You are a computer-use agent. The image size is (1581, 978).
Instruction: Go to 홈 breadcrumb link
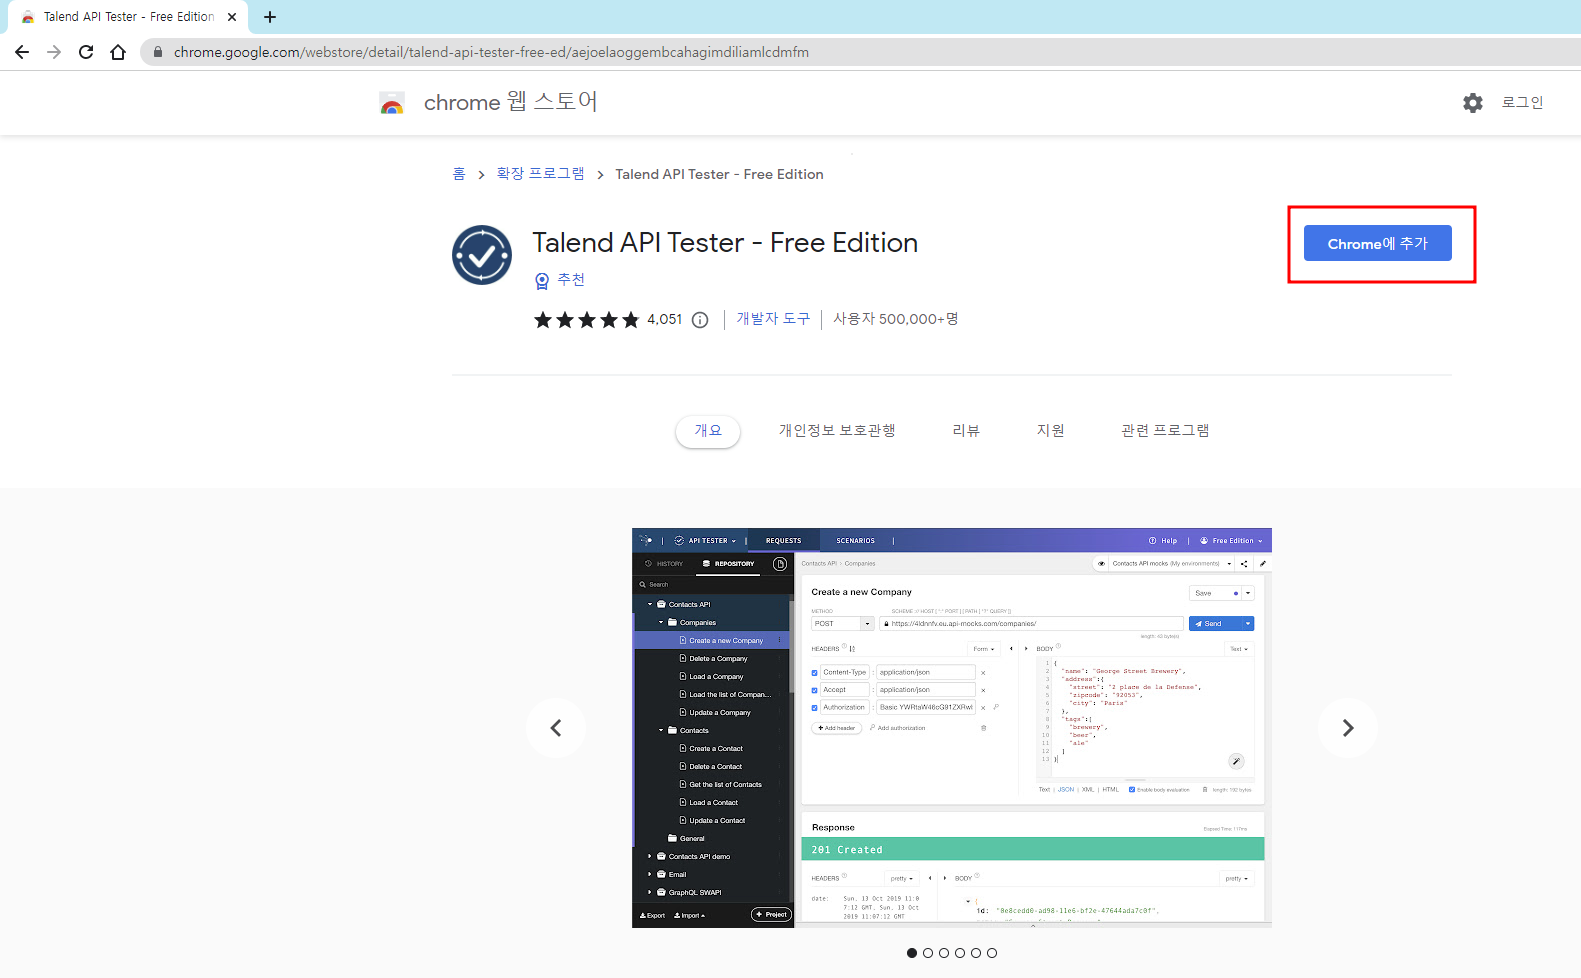[459, 174]
